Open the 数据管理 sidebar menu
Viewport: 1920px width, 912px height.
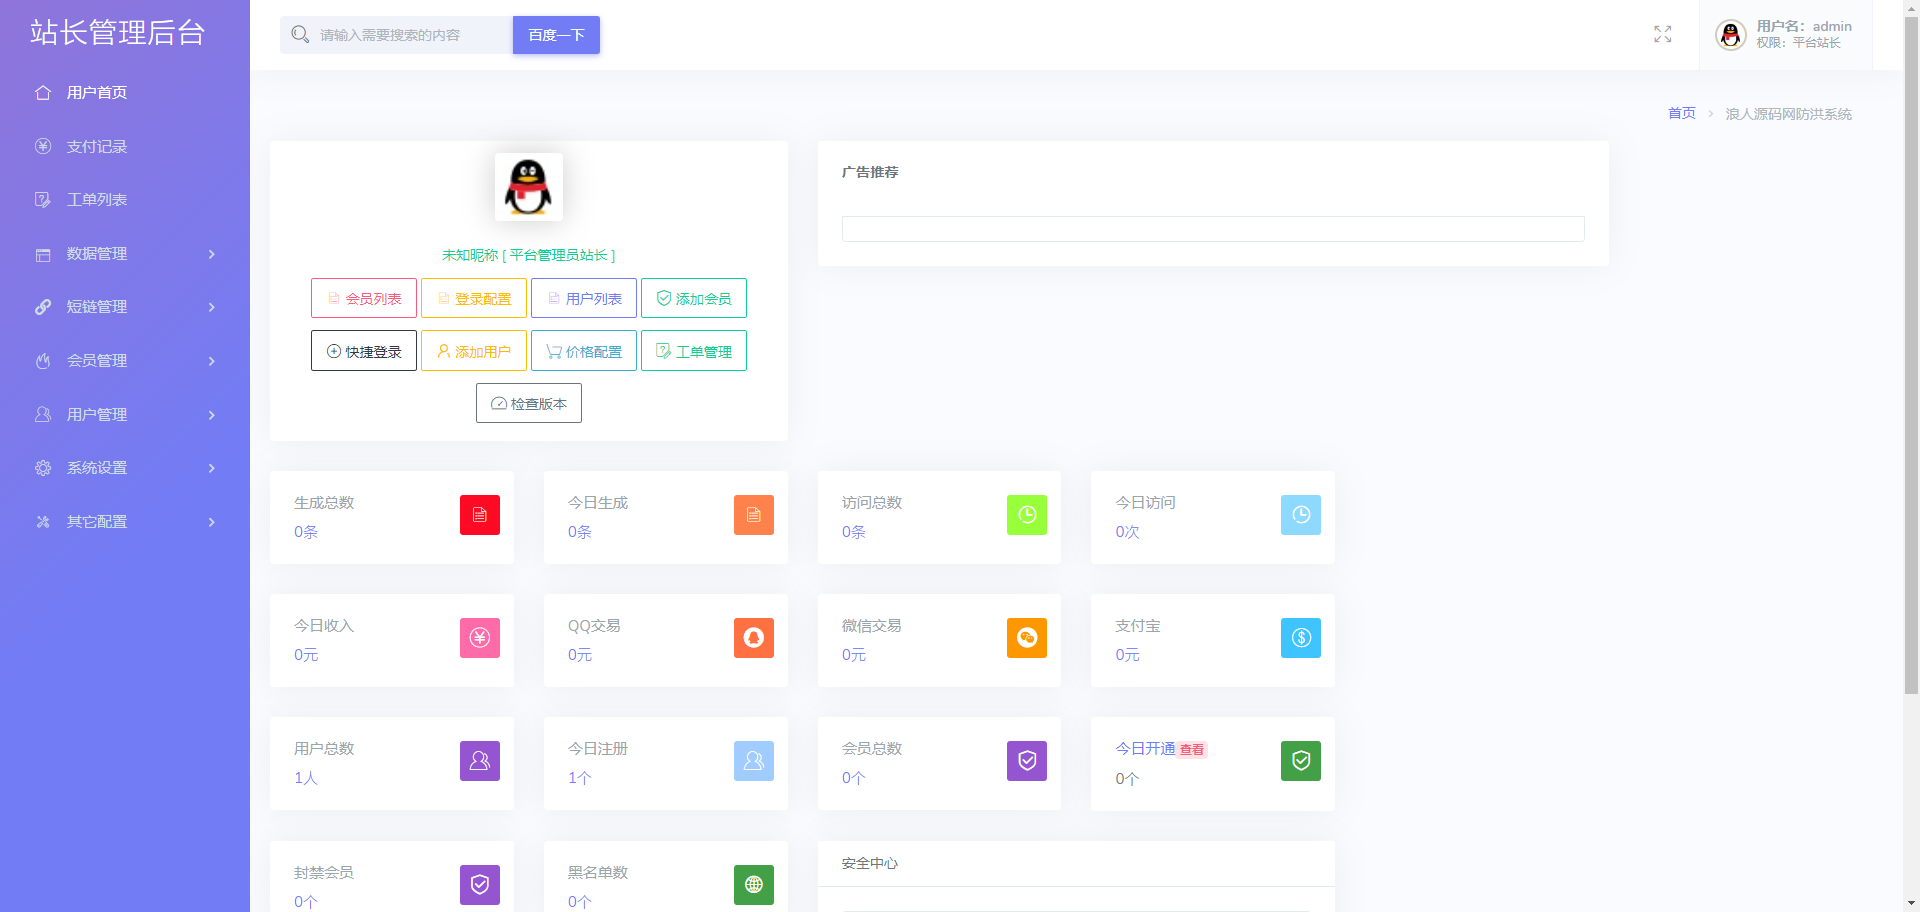[x=125, y=254]
